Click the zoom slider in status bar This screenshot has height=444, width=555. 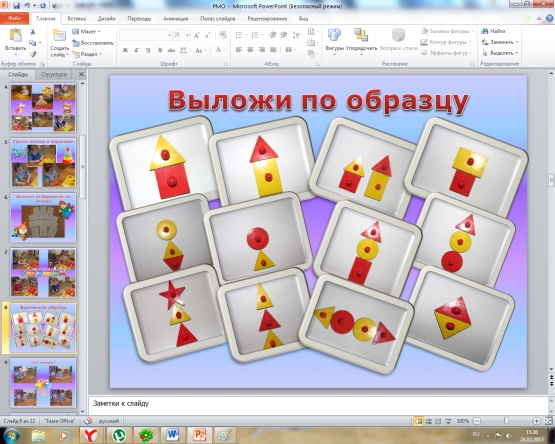click(507, 421)
